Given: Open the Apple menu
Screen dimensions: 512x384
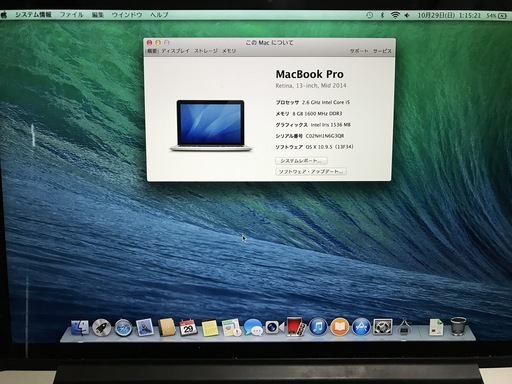Looking at the screenshot, I should 4,15.
